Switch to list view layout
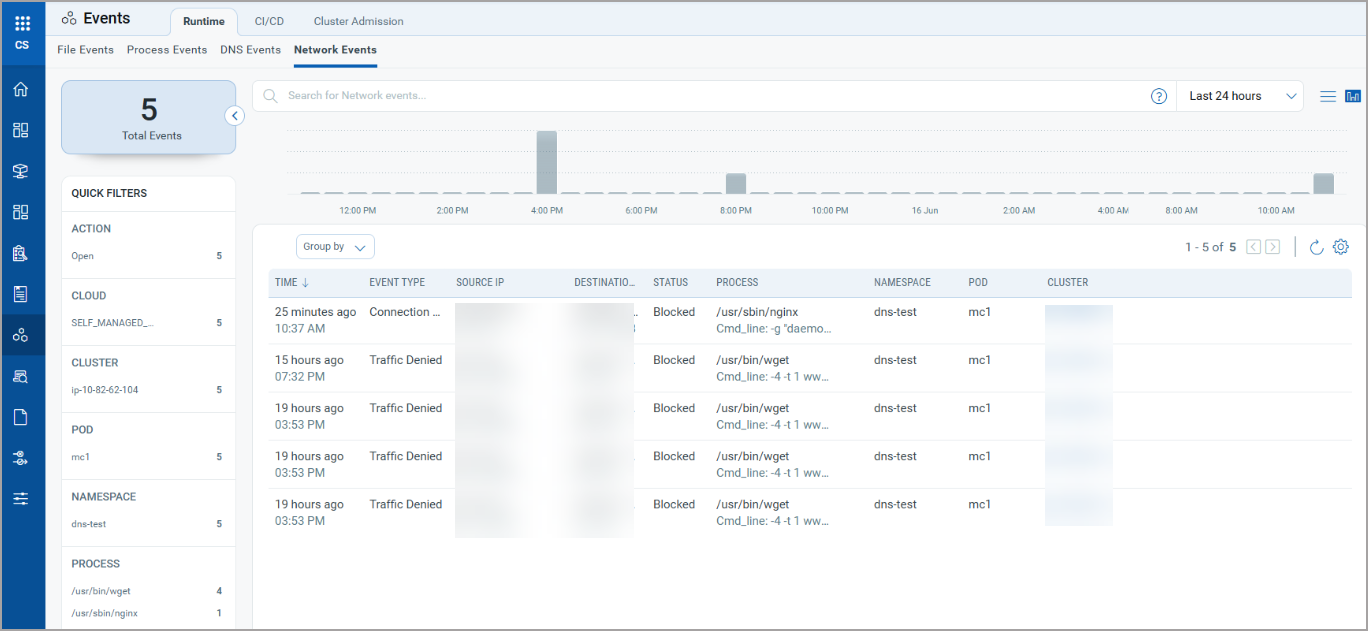Image resolution: width=1368 pixels, height=631 pixels. [1328, 96]
